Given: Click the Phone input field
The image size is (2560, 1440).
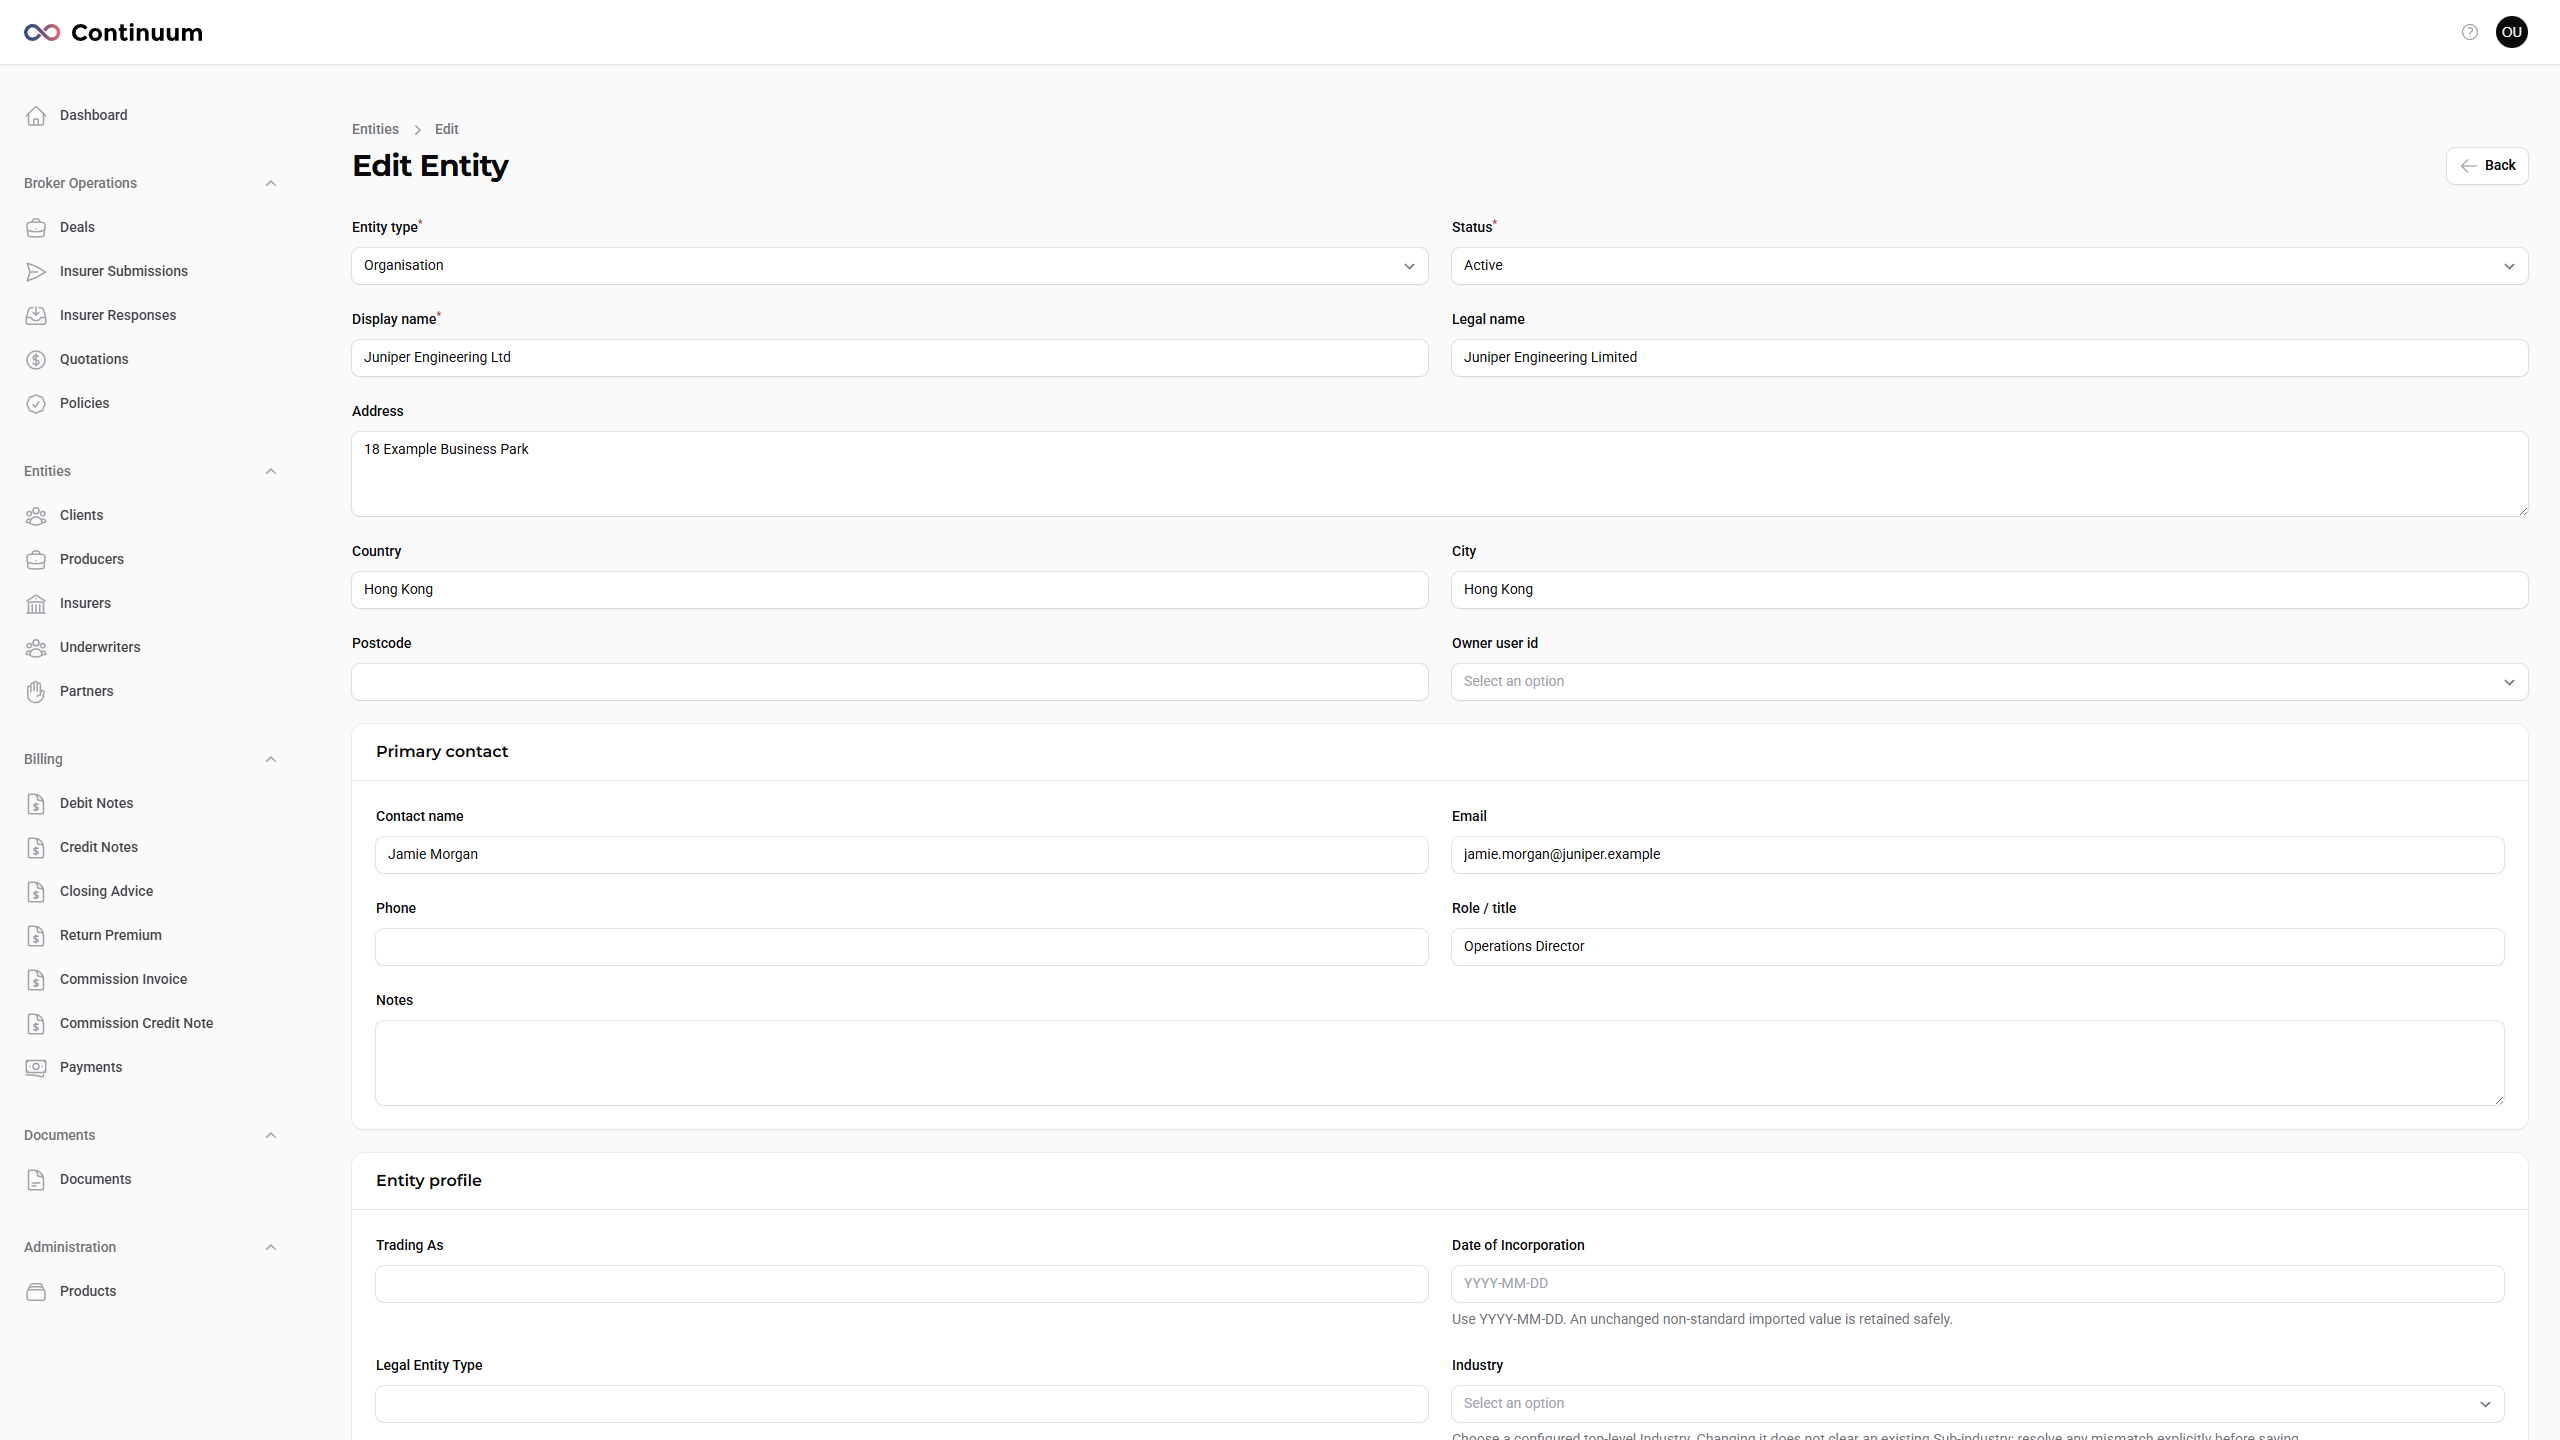Looking at the screenshot, I should (901, 947).
